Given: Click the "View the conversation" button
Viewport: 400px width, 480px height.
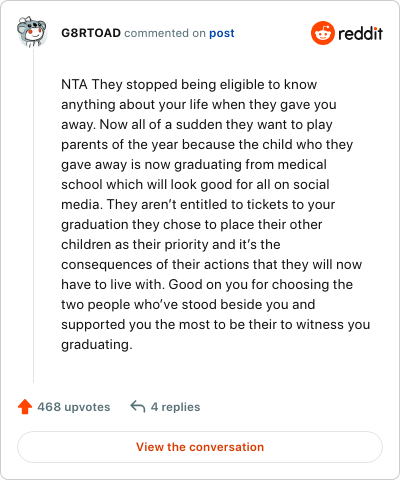Looking at the screenshot, I should [200, 447].
